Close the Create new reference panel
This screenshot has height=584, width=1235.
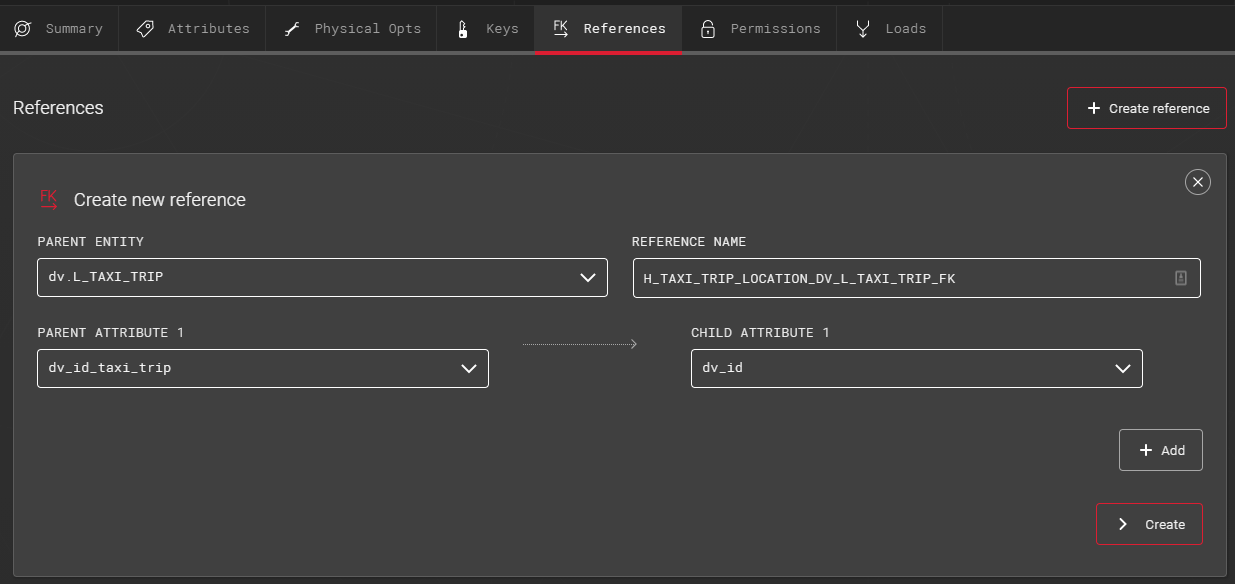(x=1197, y=181)
